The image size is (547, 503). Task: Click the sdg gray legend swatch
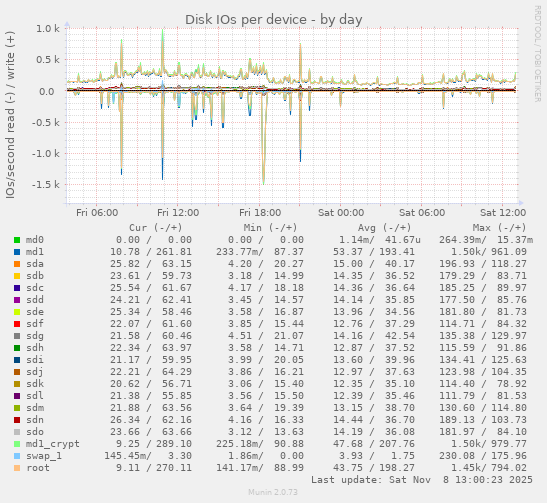point(17,336)
